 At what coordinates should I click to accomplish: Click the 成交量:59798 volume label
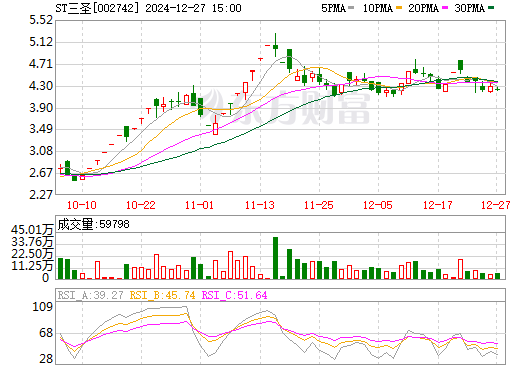point(93,224)
